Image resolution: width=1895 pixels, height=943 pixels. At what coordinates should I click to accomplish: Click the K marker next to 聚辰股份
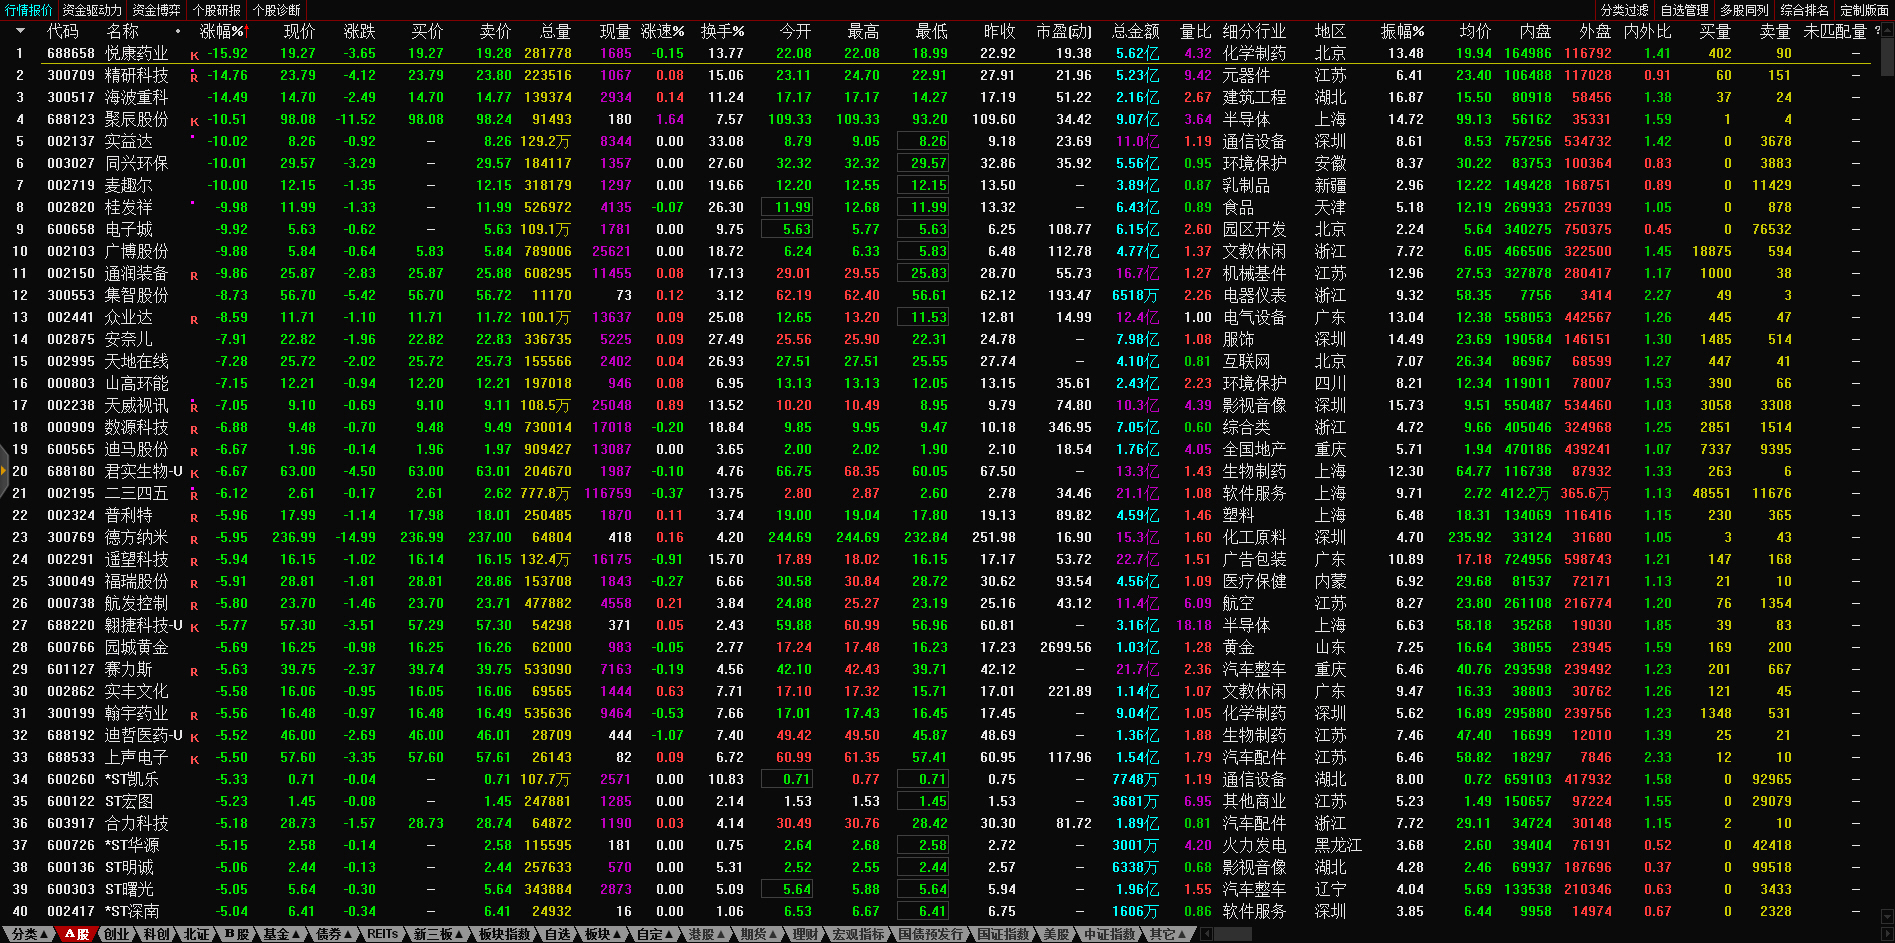tap(194, 121)
